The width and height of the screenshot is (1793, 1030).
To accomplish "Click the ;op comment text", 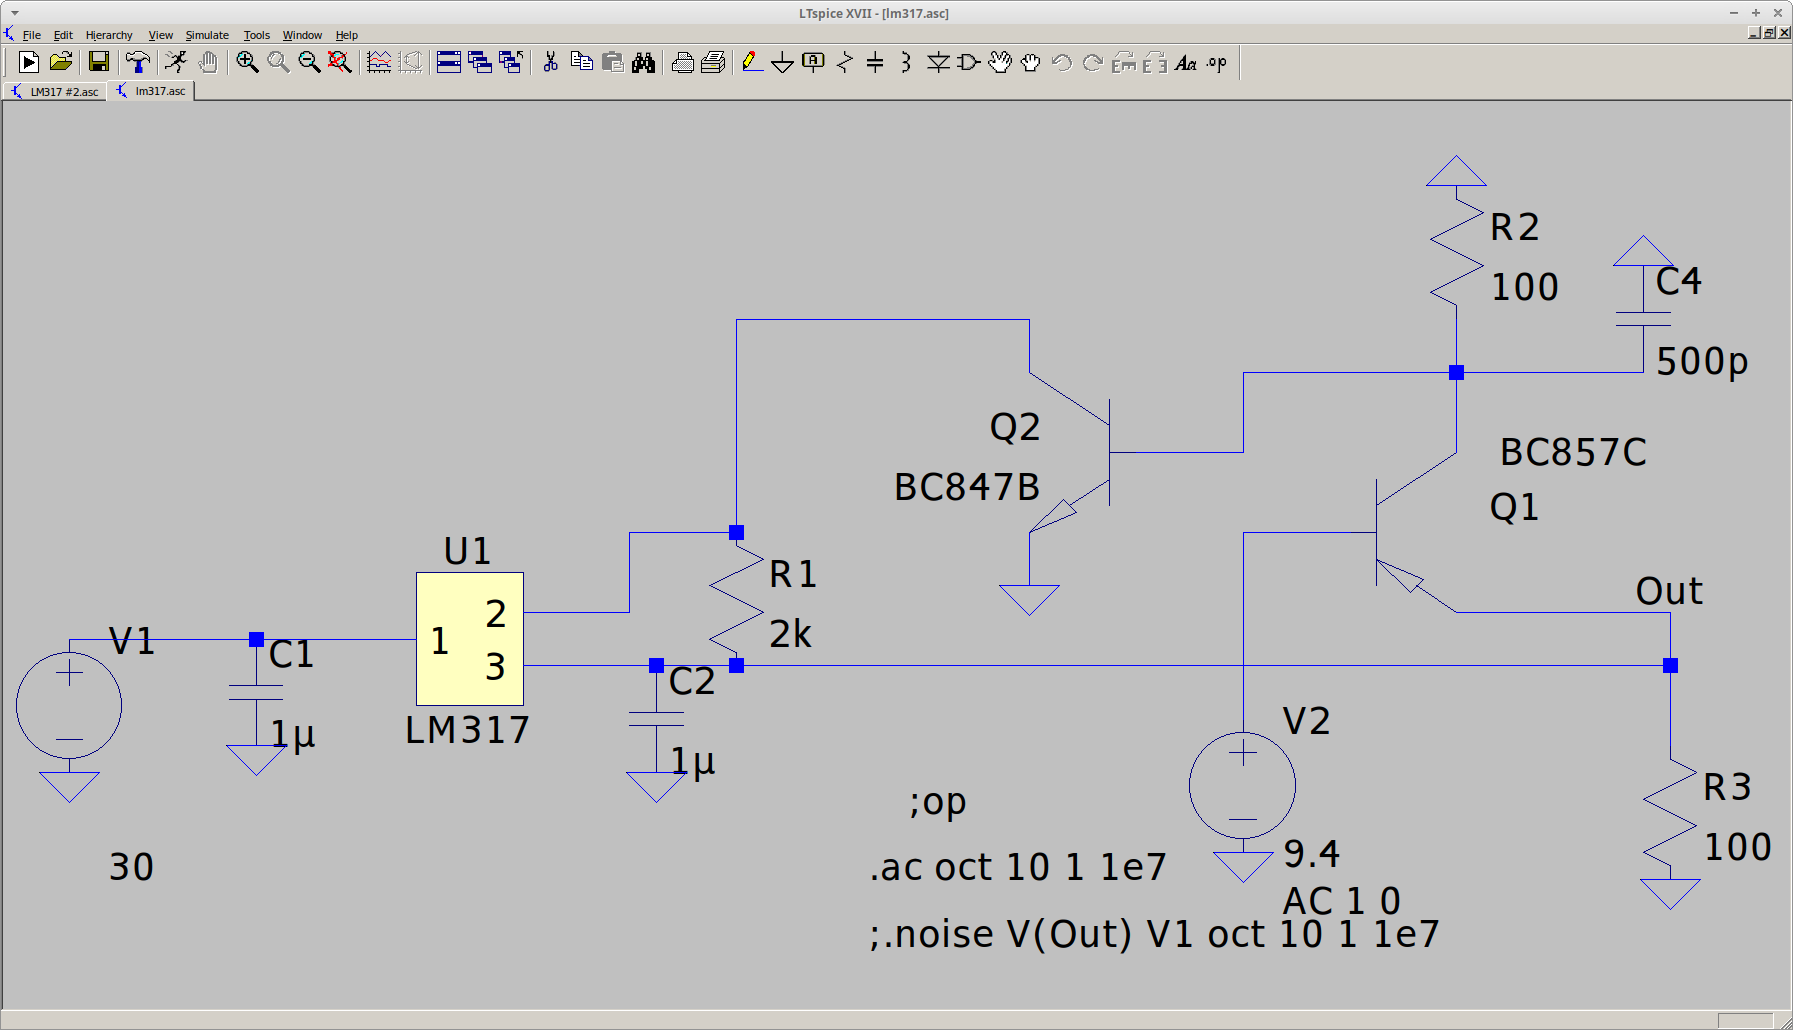I will [938, 802].
